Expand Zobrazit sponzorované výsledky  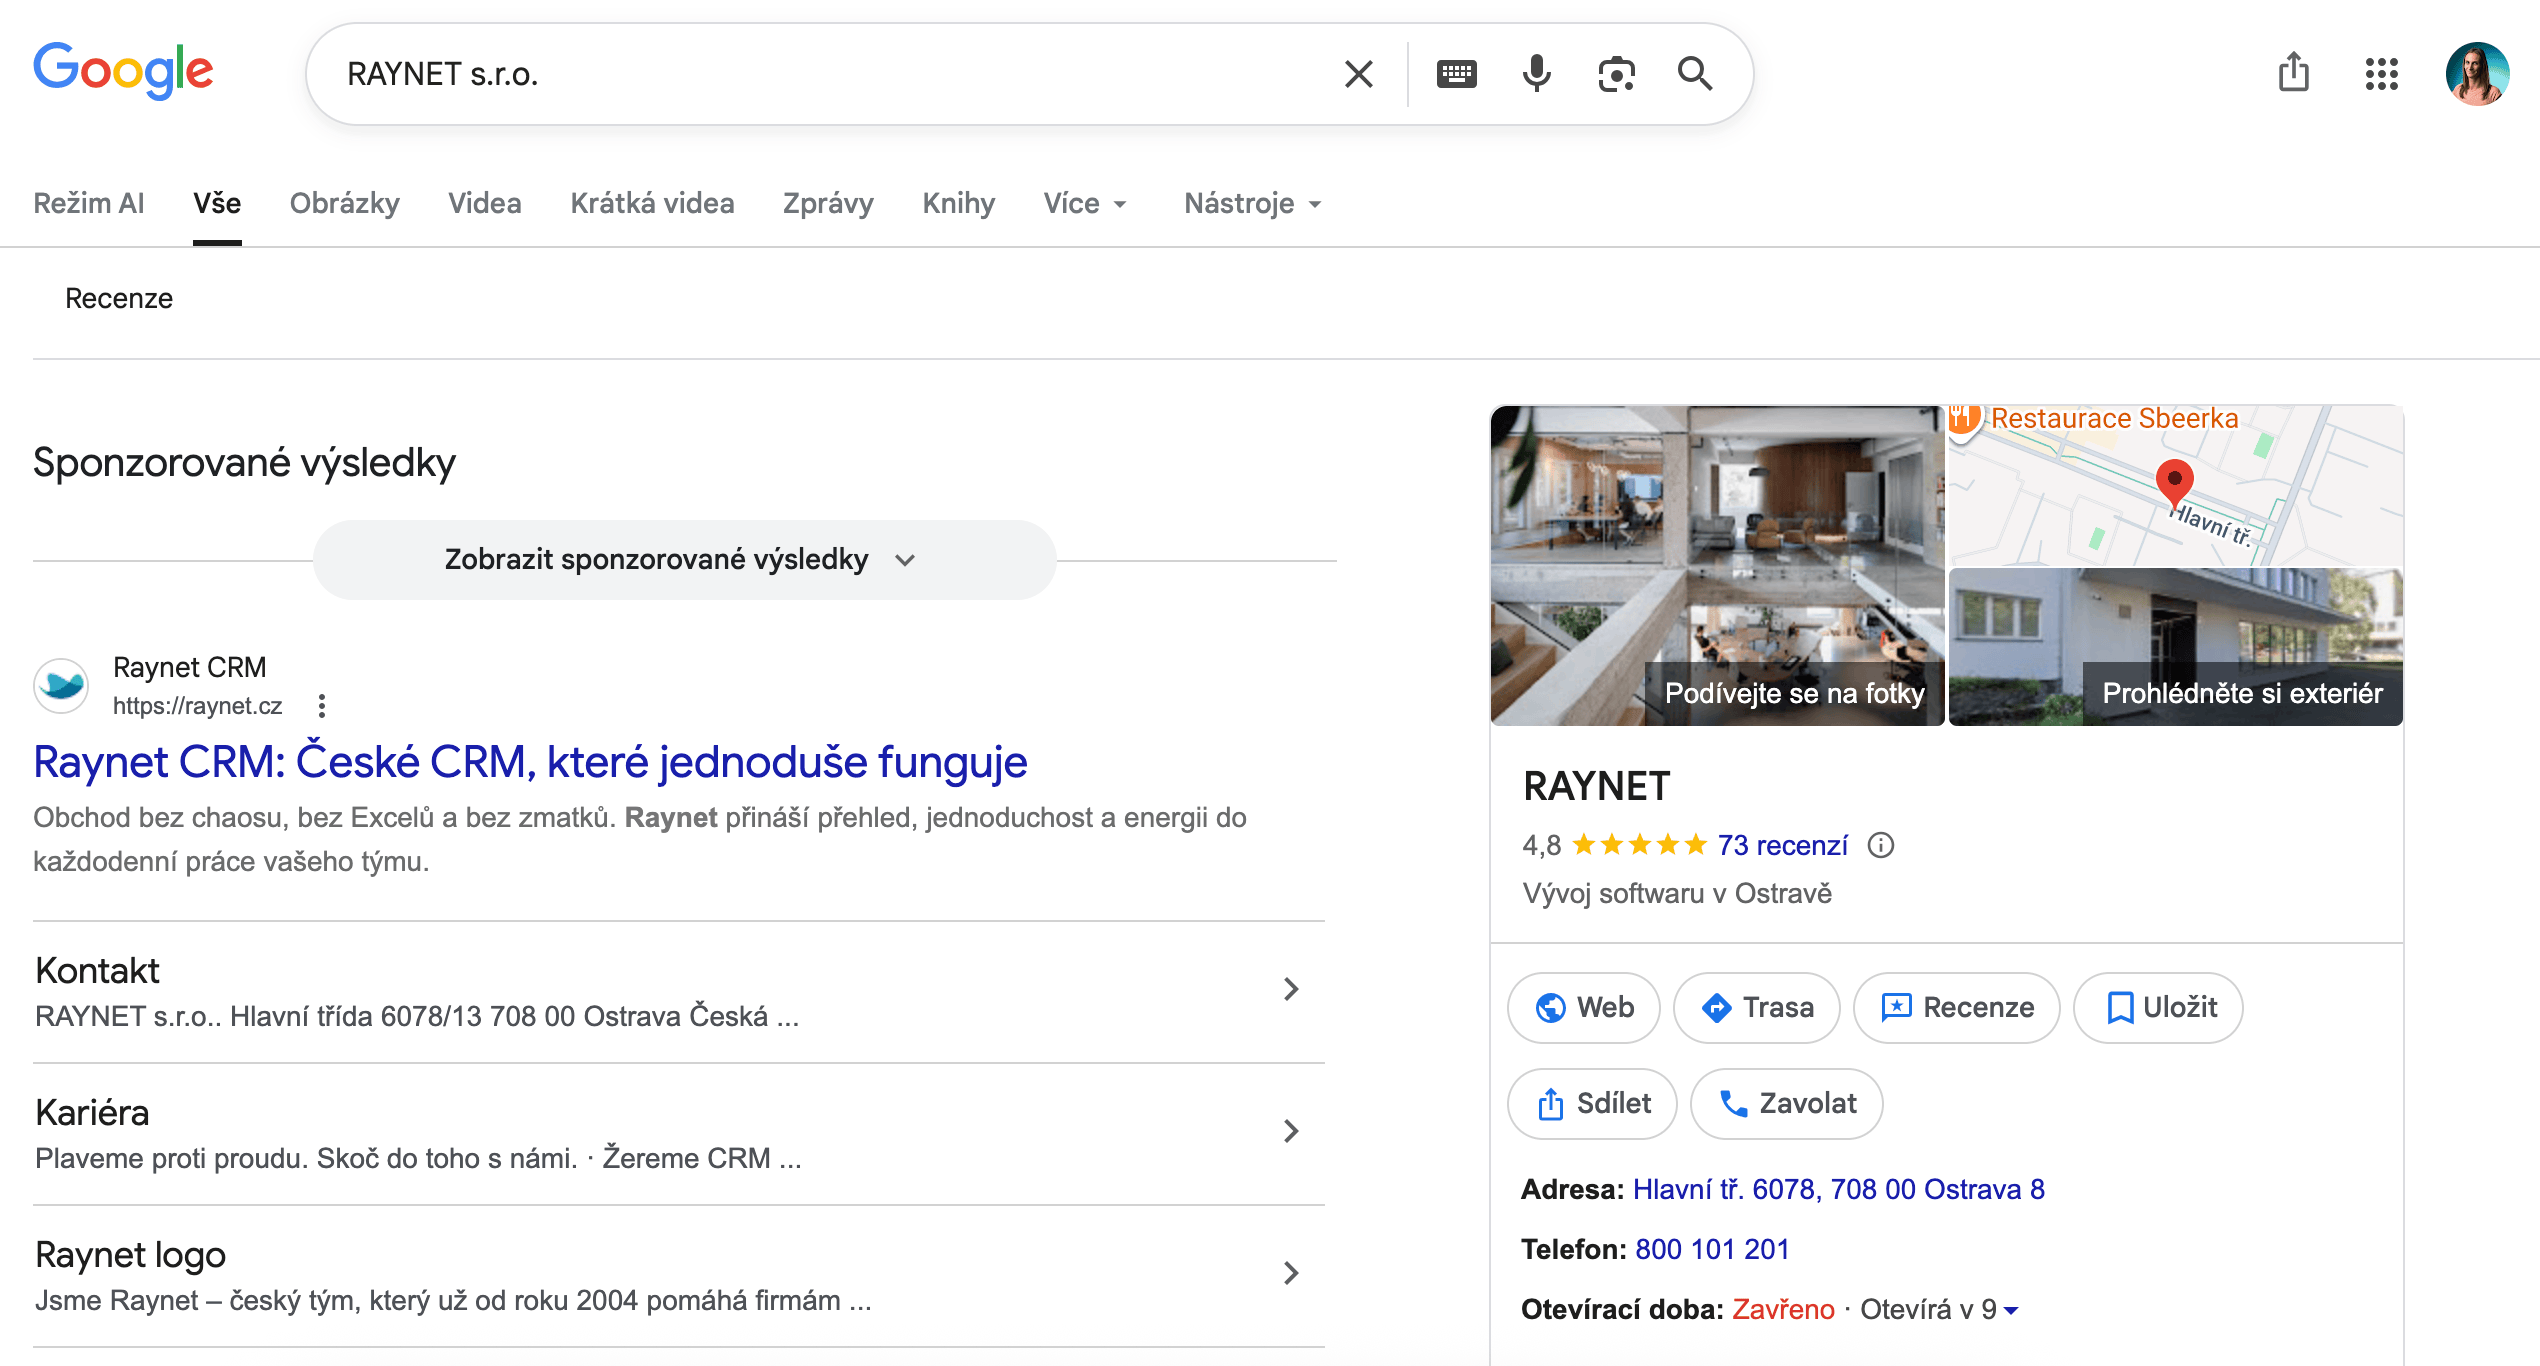point(685,560)
